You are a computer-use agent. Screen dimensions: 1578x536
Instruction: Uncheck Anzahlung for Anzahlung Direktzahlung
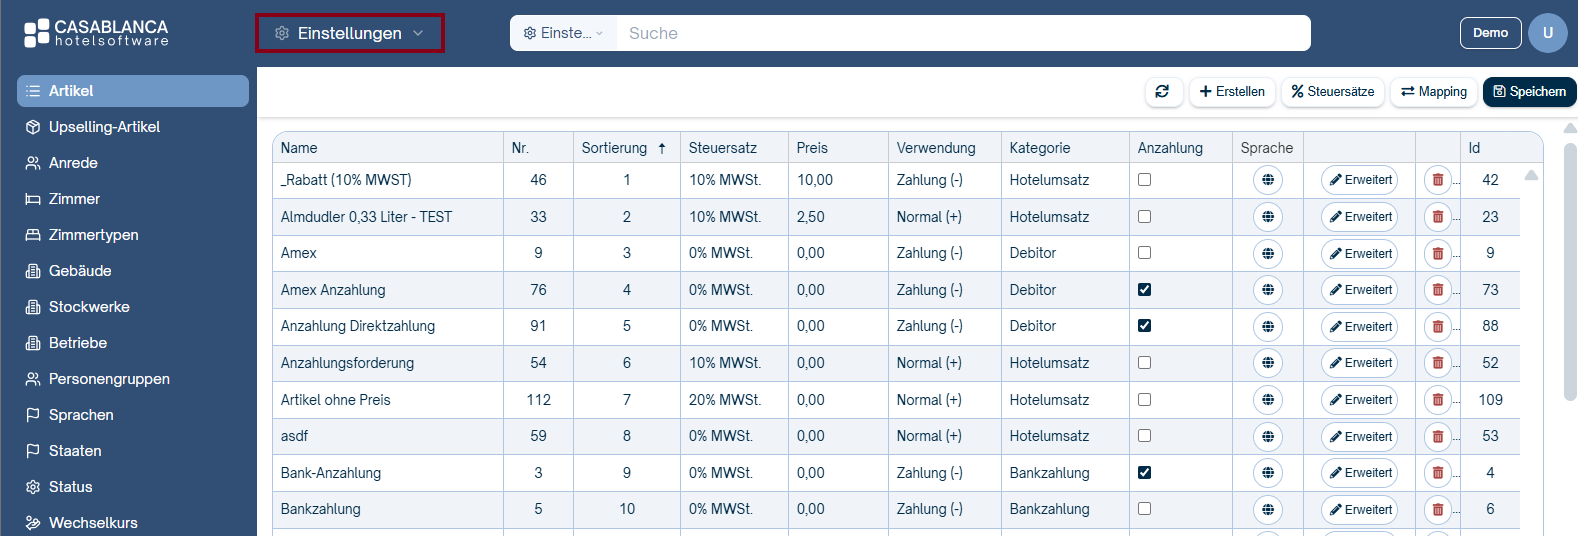[x=1144, y=326]
